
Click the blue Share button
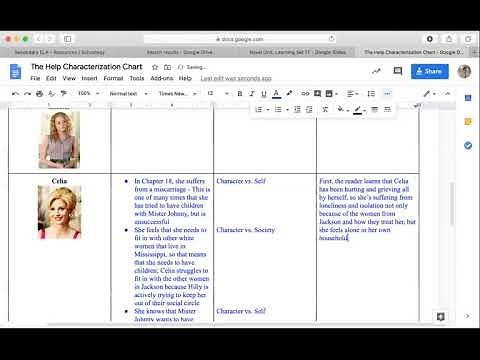click(x=429, y=71)
